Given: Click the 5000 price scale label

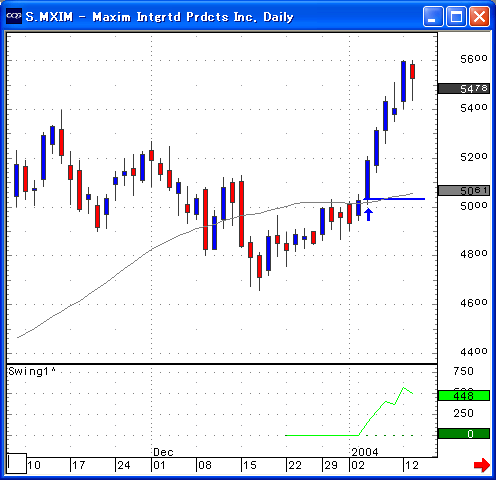Looking at the screenshot, I should [473, 206].
